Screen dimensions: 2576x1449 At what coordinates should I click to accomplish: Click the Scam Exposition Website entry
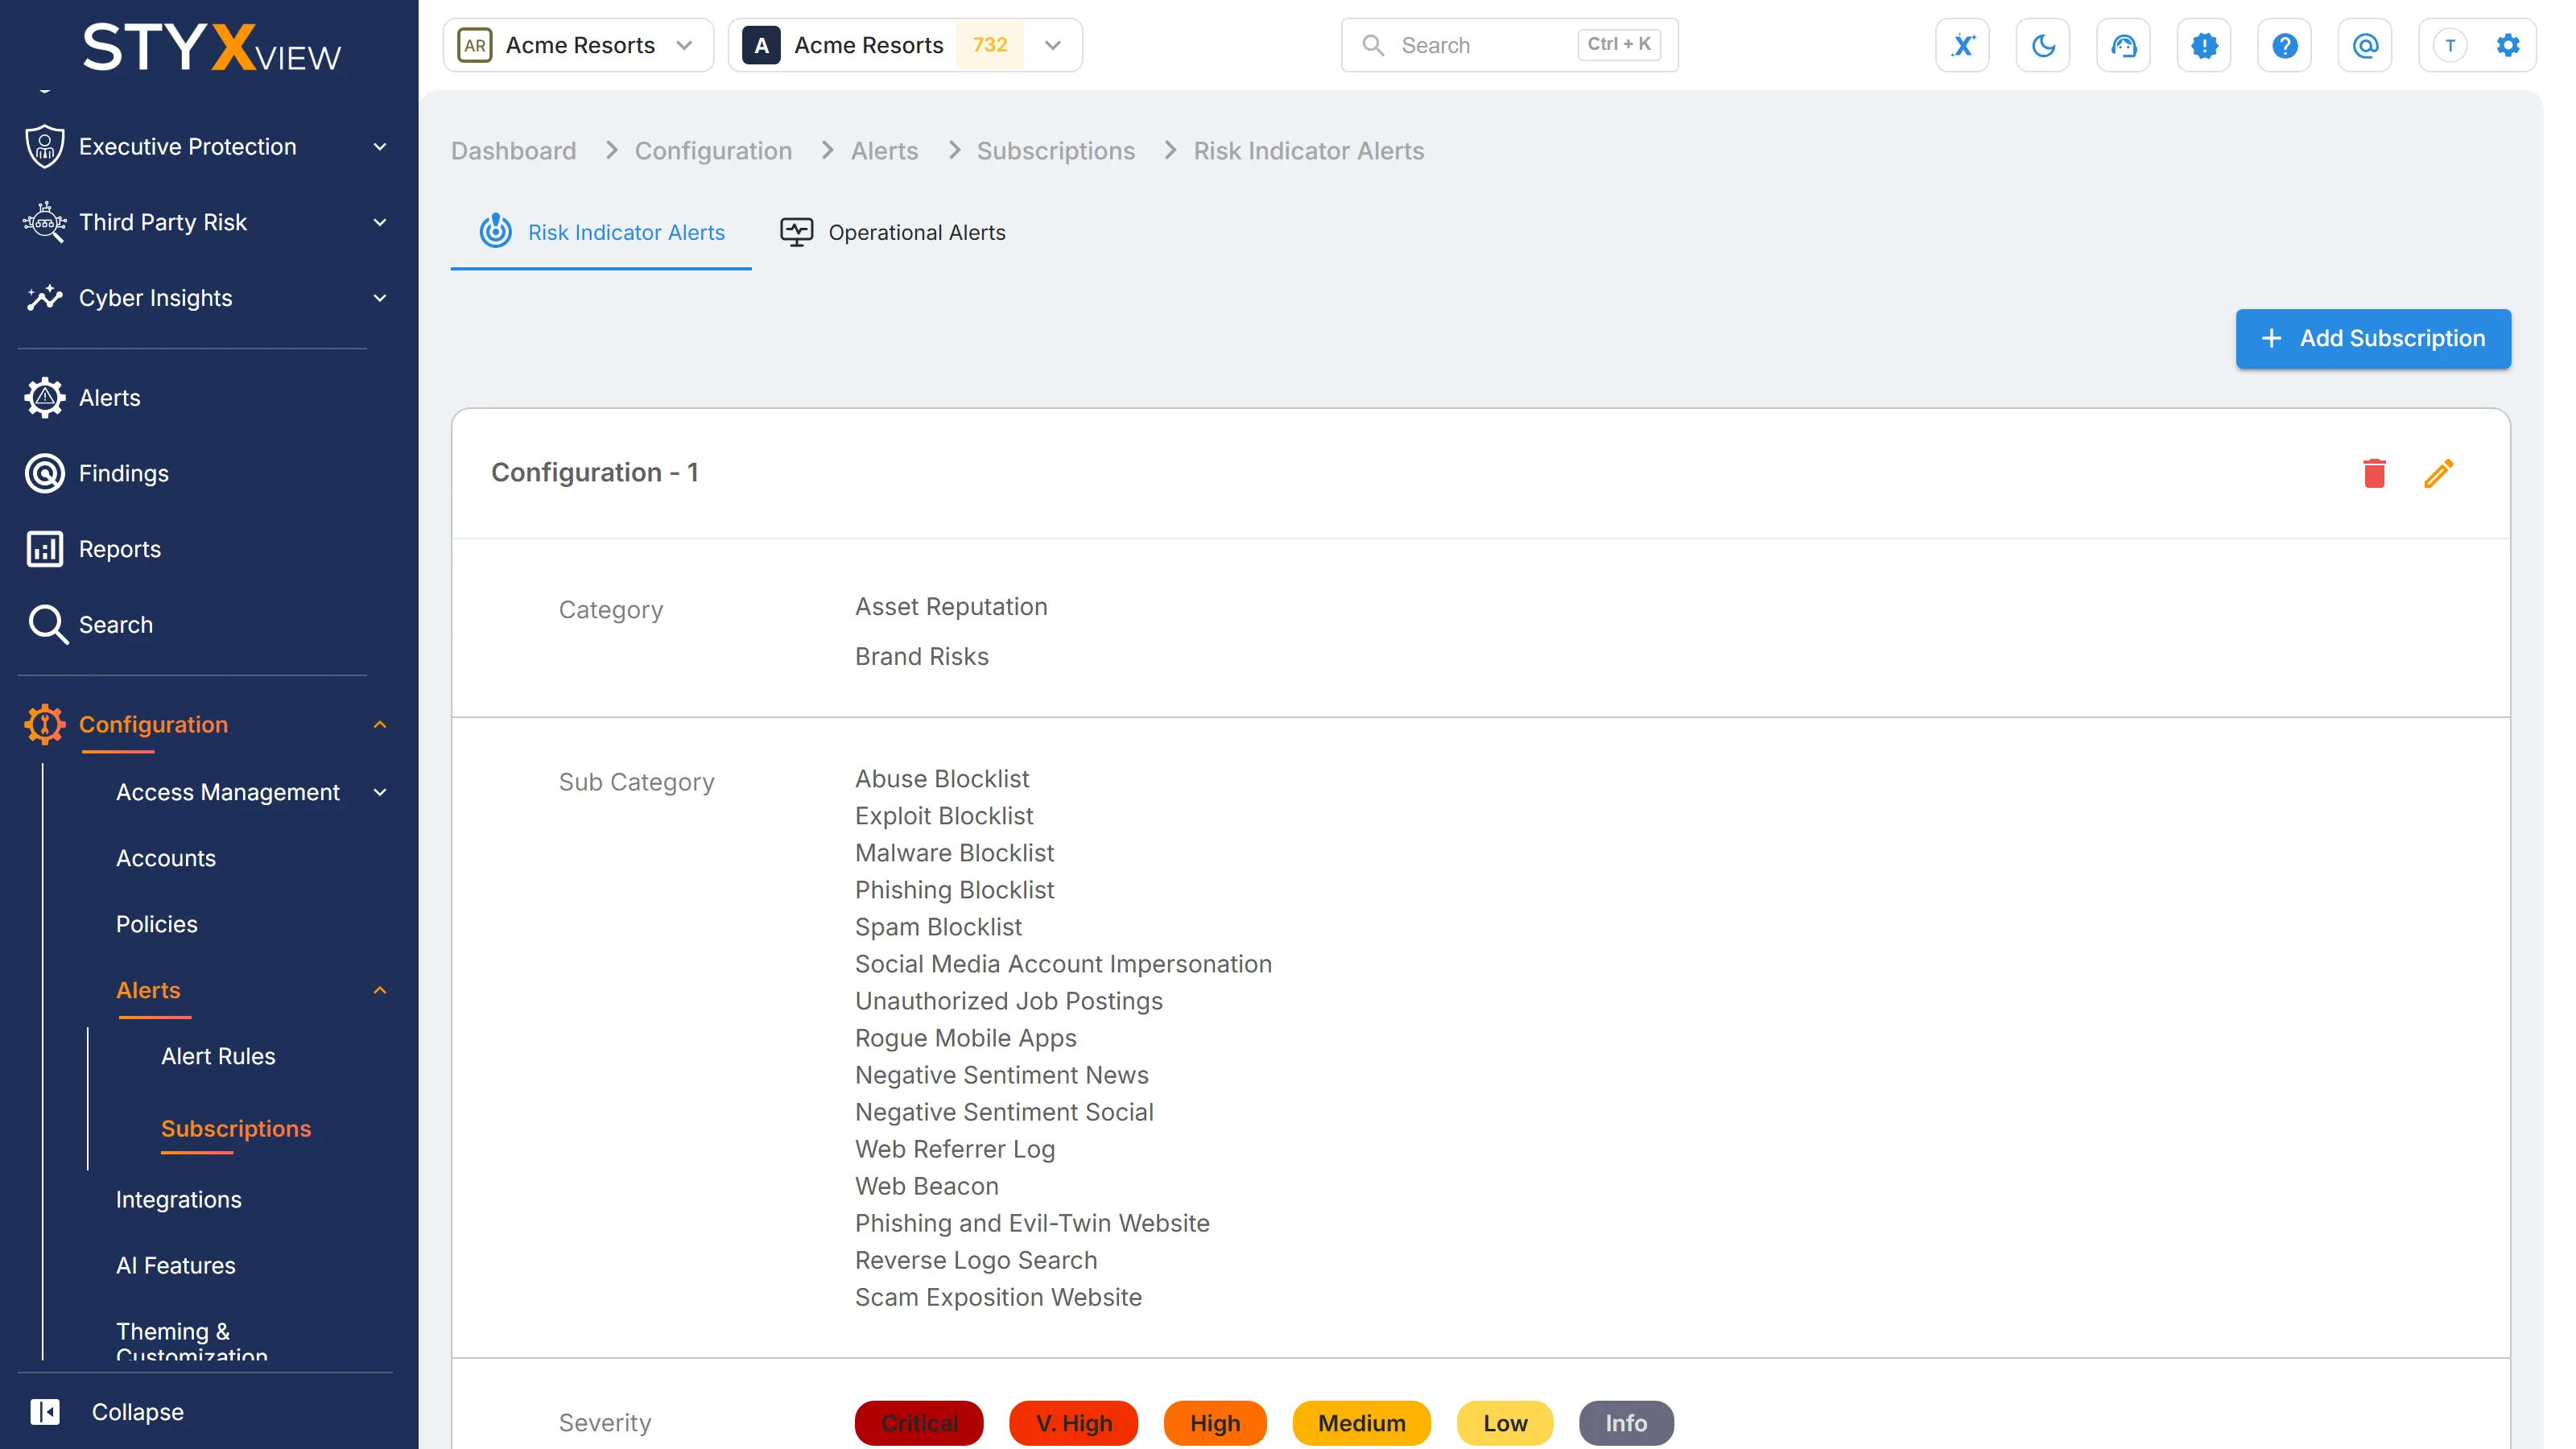tap(998, 1296)
